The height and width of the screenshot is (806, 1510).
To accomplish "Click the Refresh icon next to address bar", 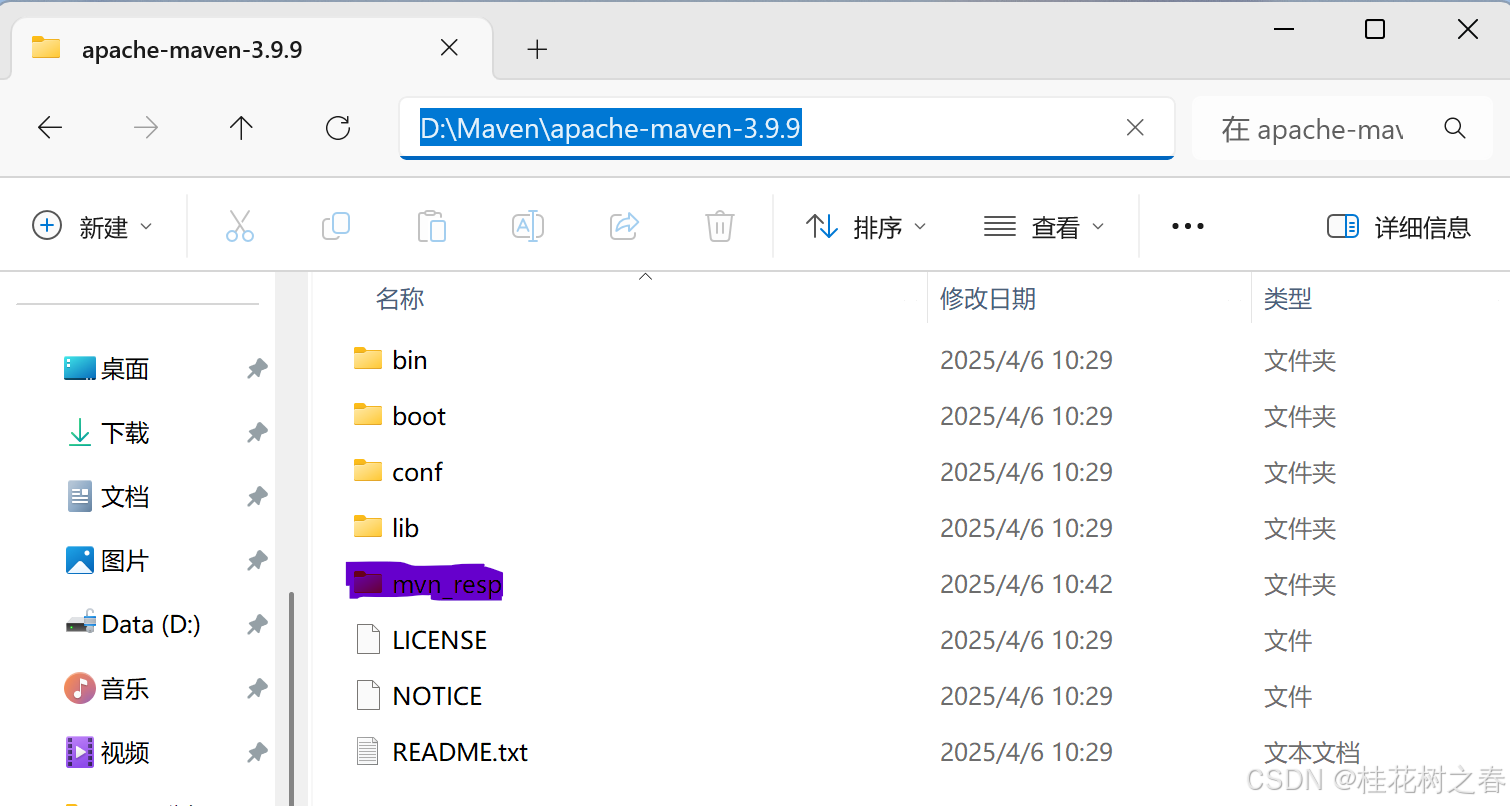I will (x=338, y=127).
